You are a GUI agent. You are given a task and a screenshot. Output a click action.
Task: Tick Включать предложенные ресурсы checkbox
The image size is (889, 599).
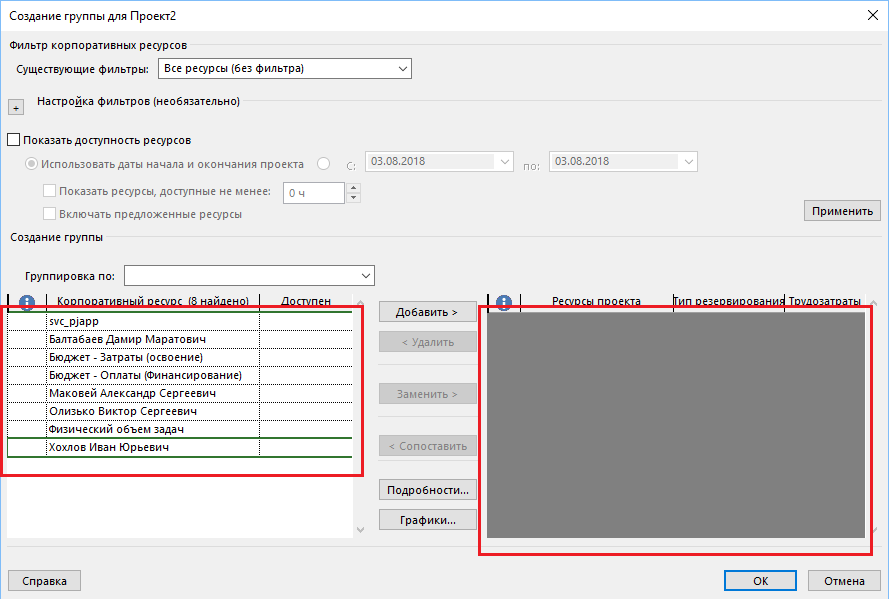tap(49, 214)
